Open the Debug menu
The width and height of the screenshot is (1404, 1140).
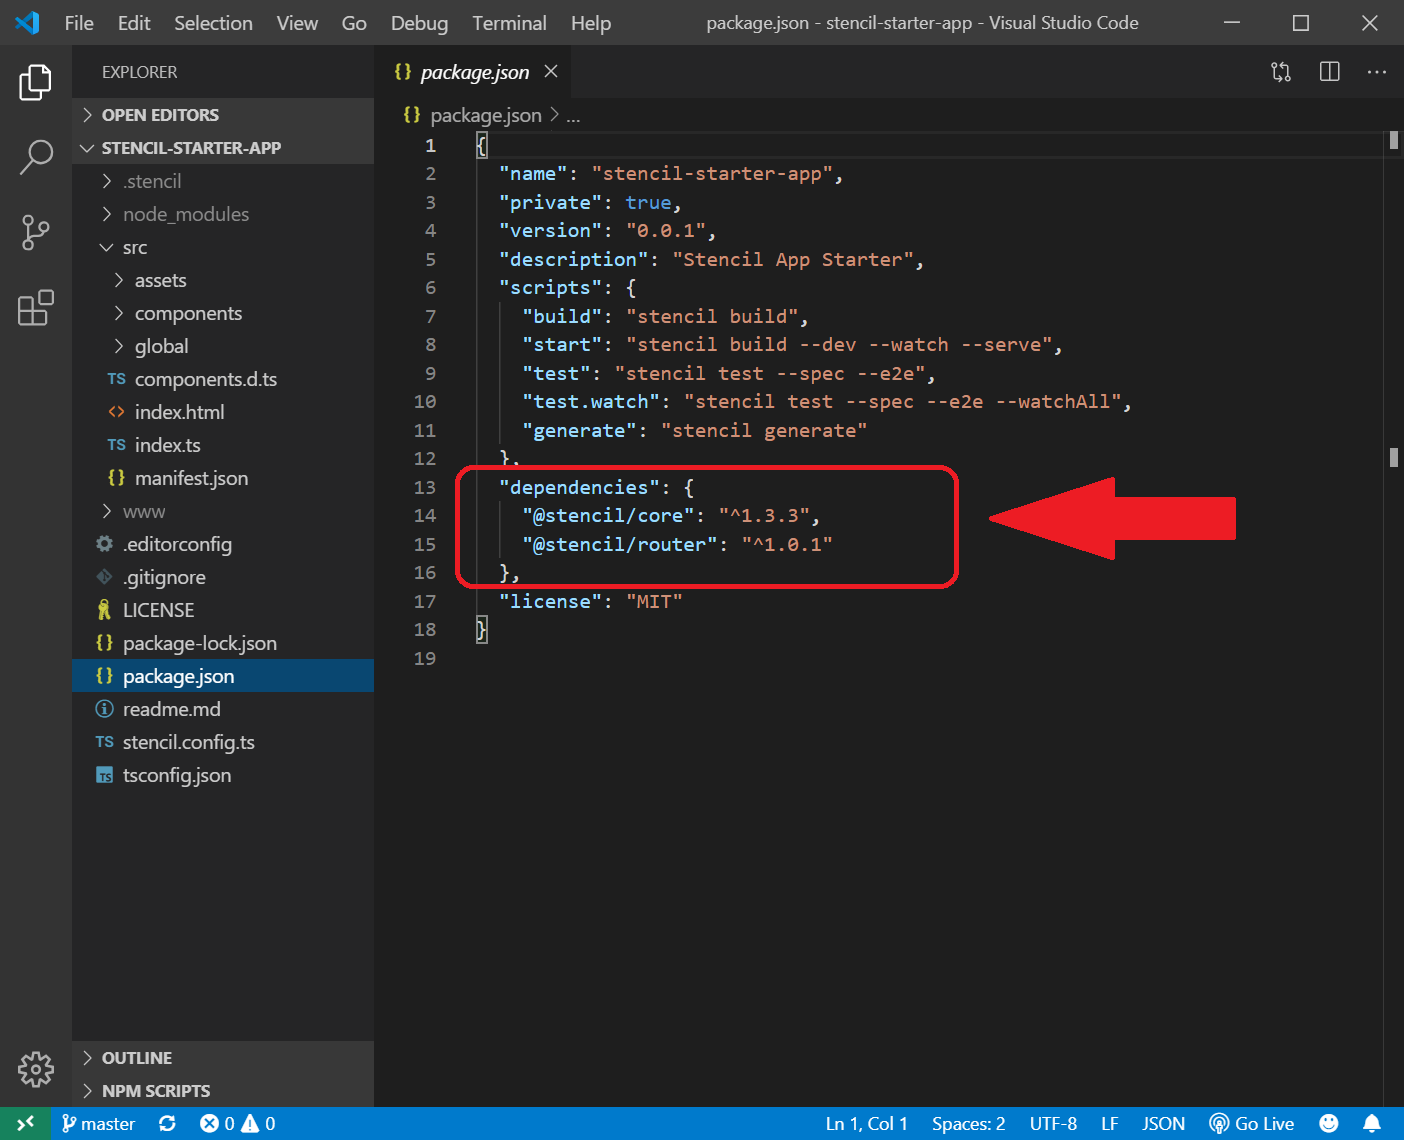[419, 23]
